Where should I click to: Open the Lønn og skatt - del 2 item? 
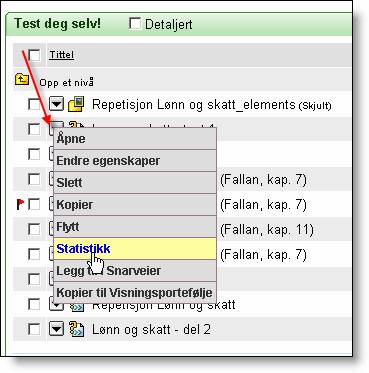point(151,329)
